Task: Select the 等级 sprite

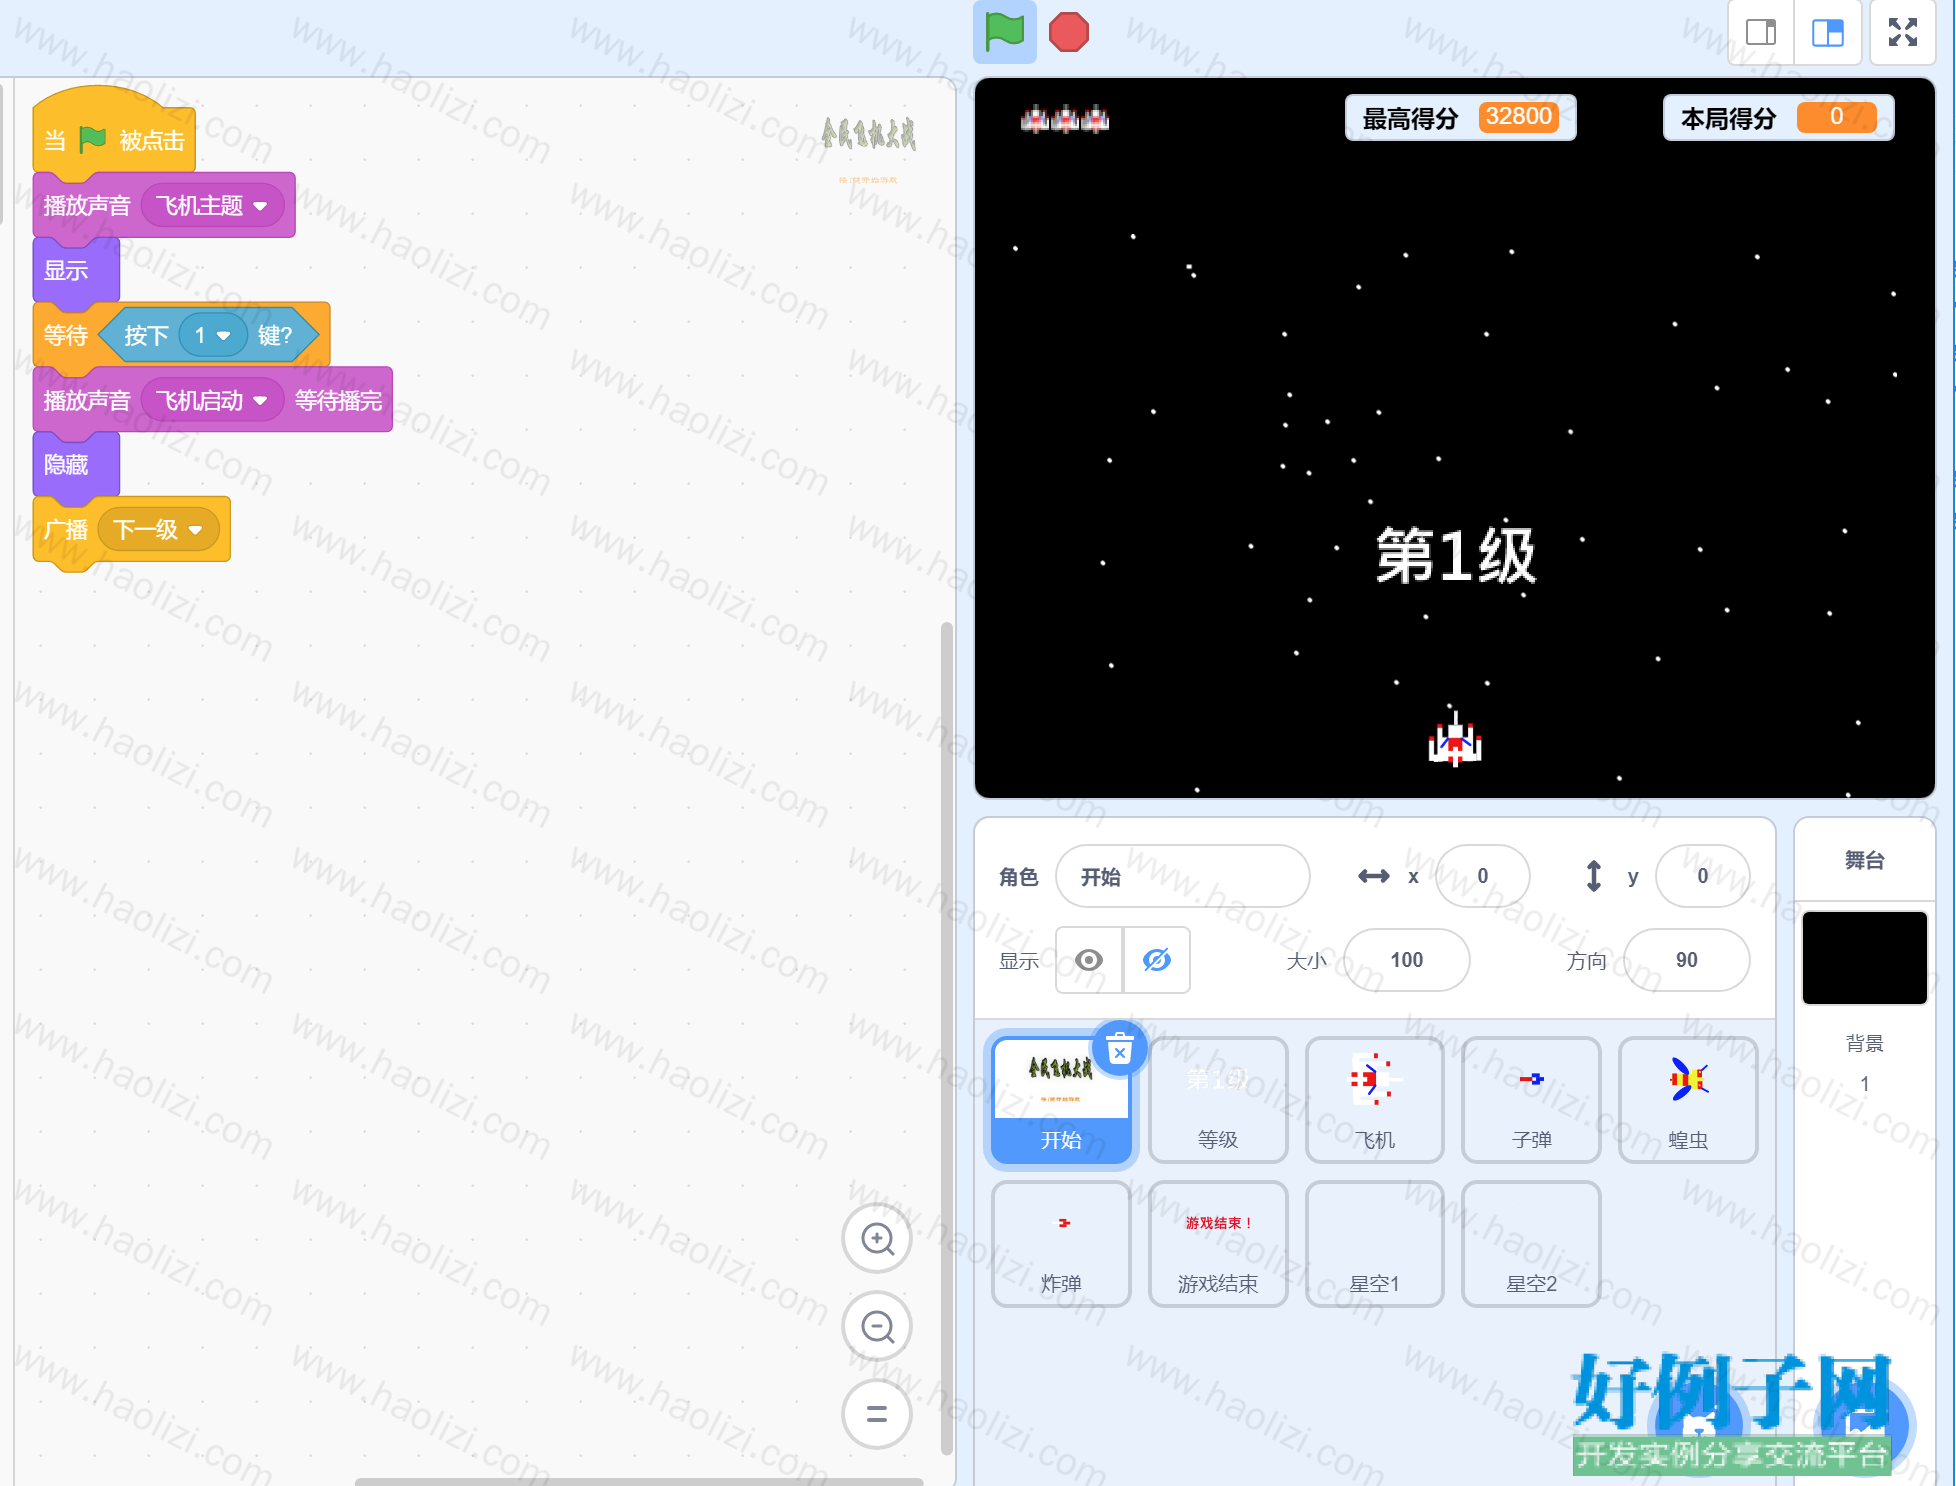Action: tap(1218, 1099)
